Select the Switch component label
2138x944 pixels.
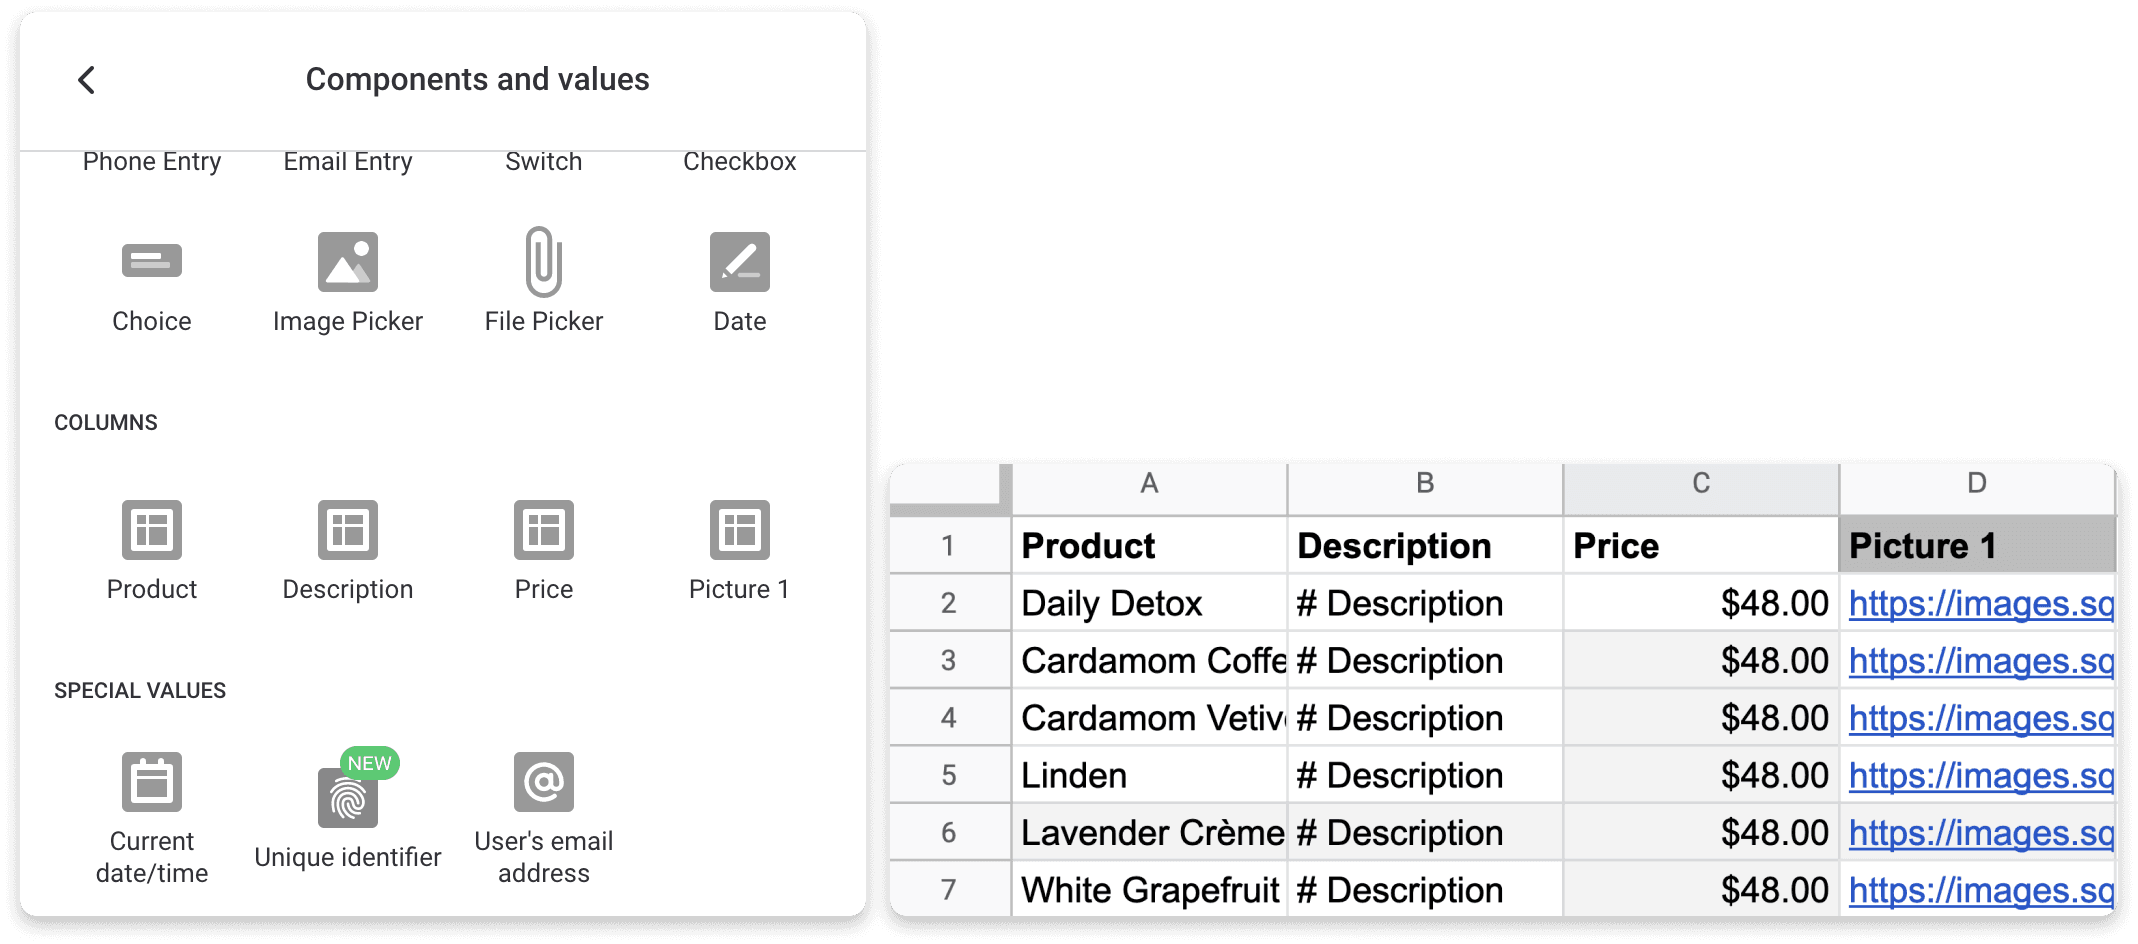(544, 162)
